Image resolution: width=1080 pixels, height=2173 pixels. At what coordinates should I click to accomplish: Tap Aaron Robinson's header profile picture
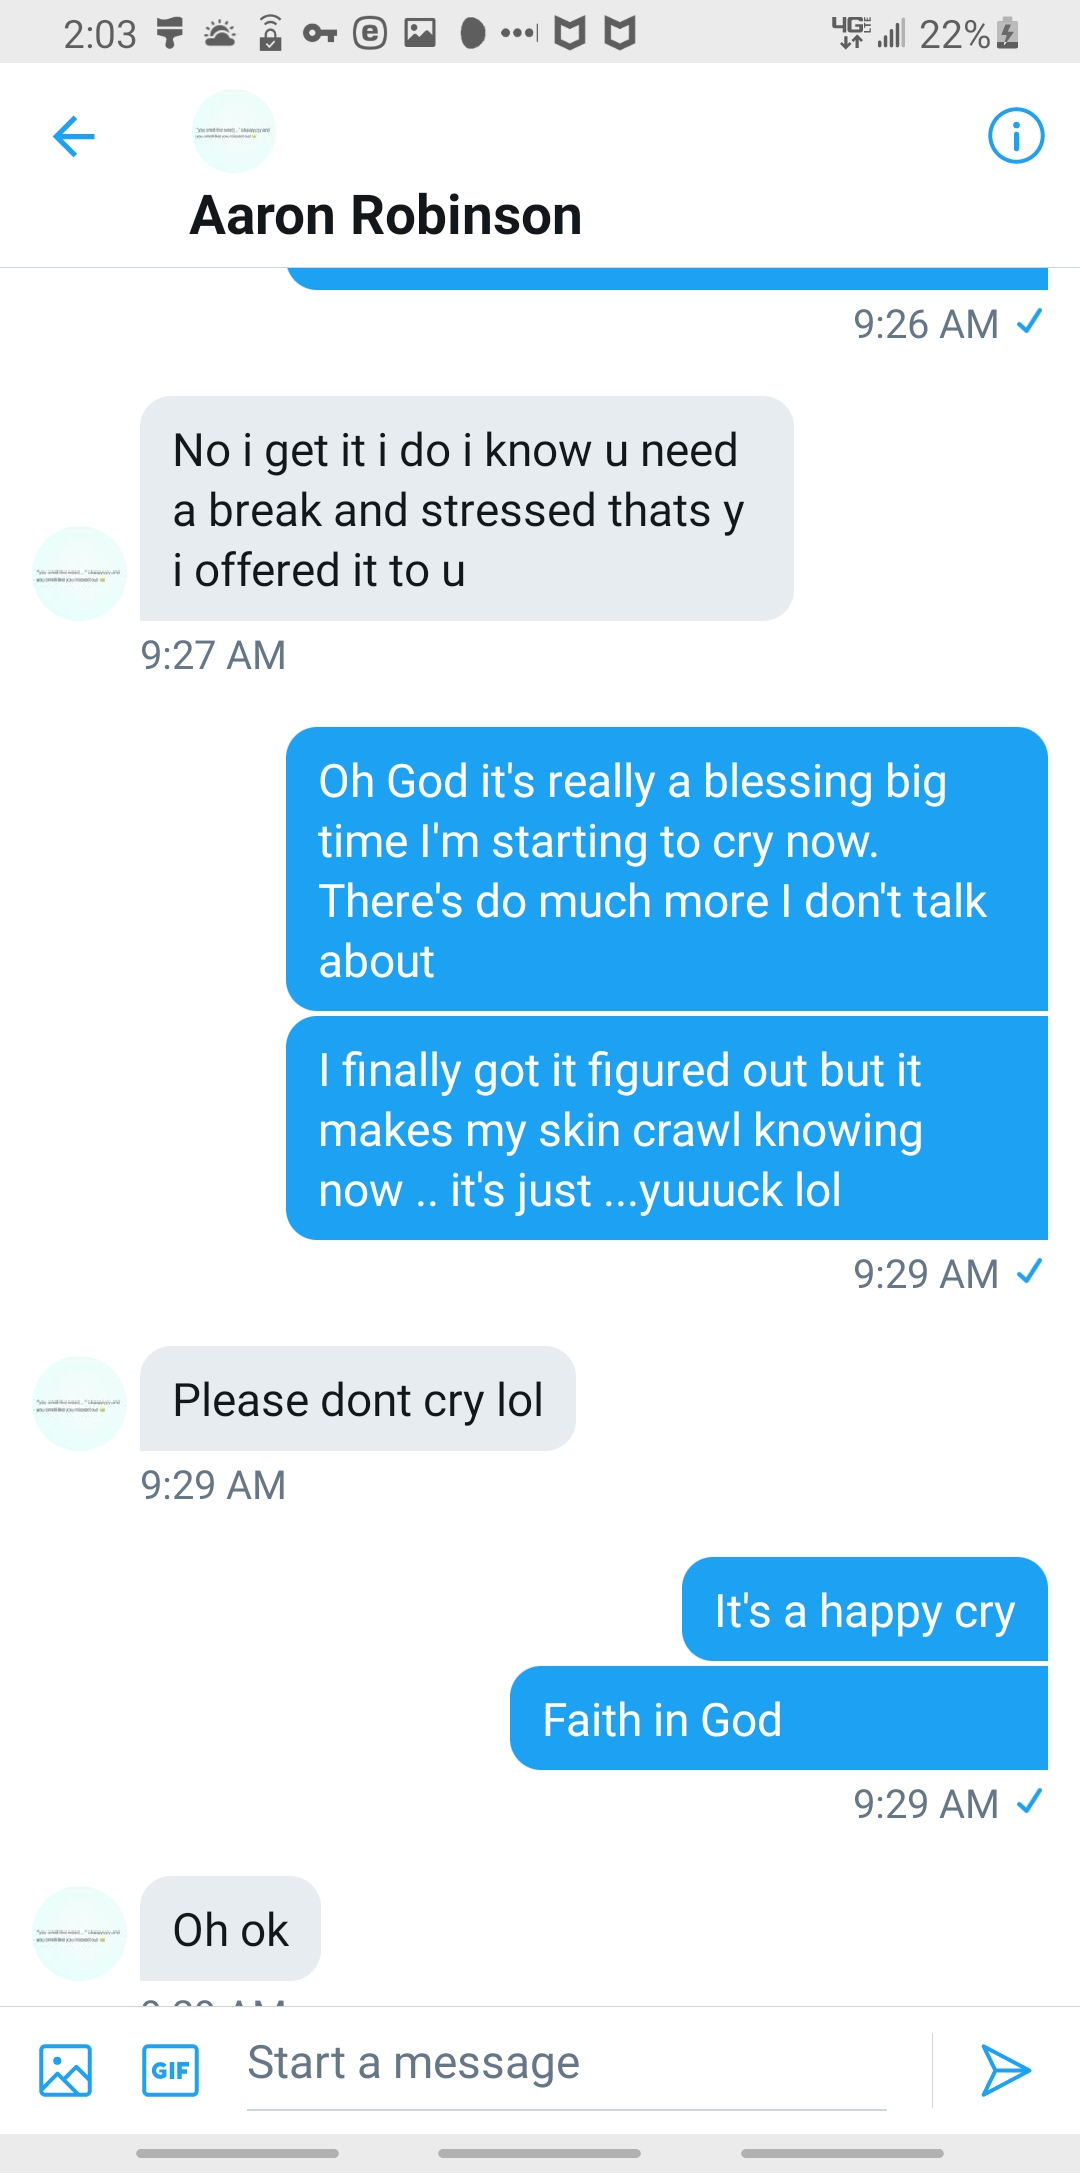click(x=233, y=131)
